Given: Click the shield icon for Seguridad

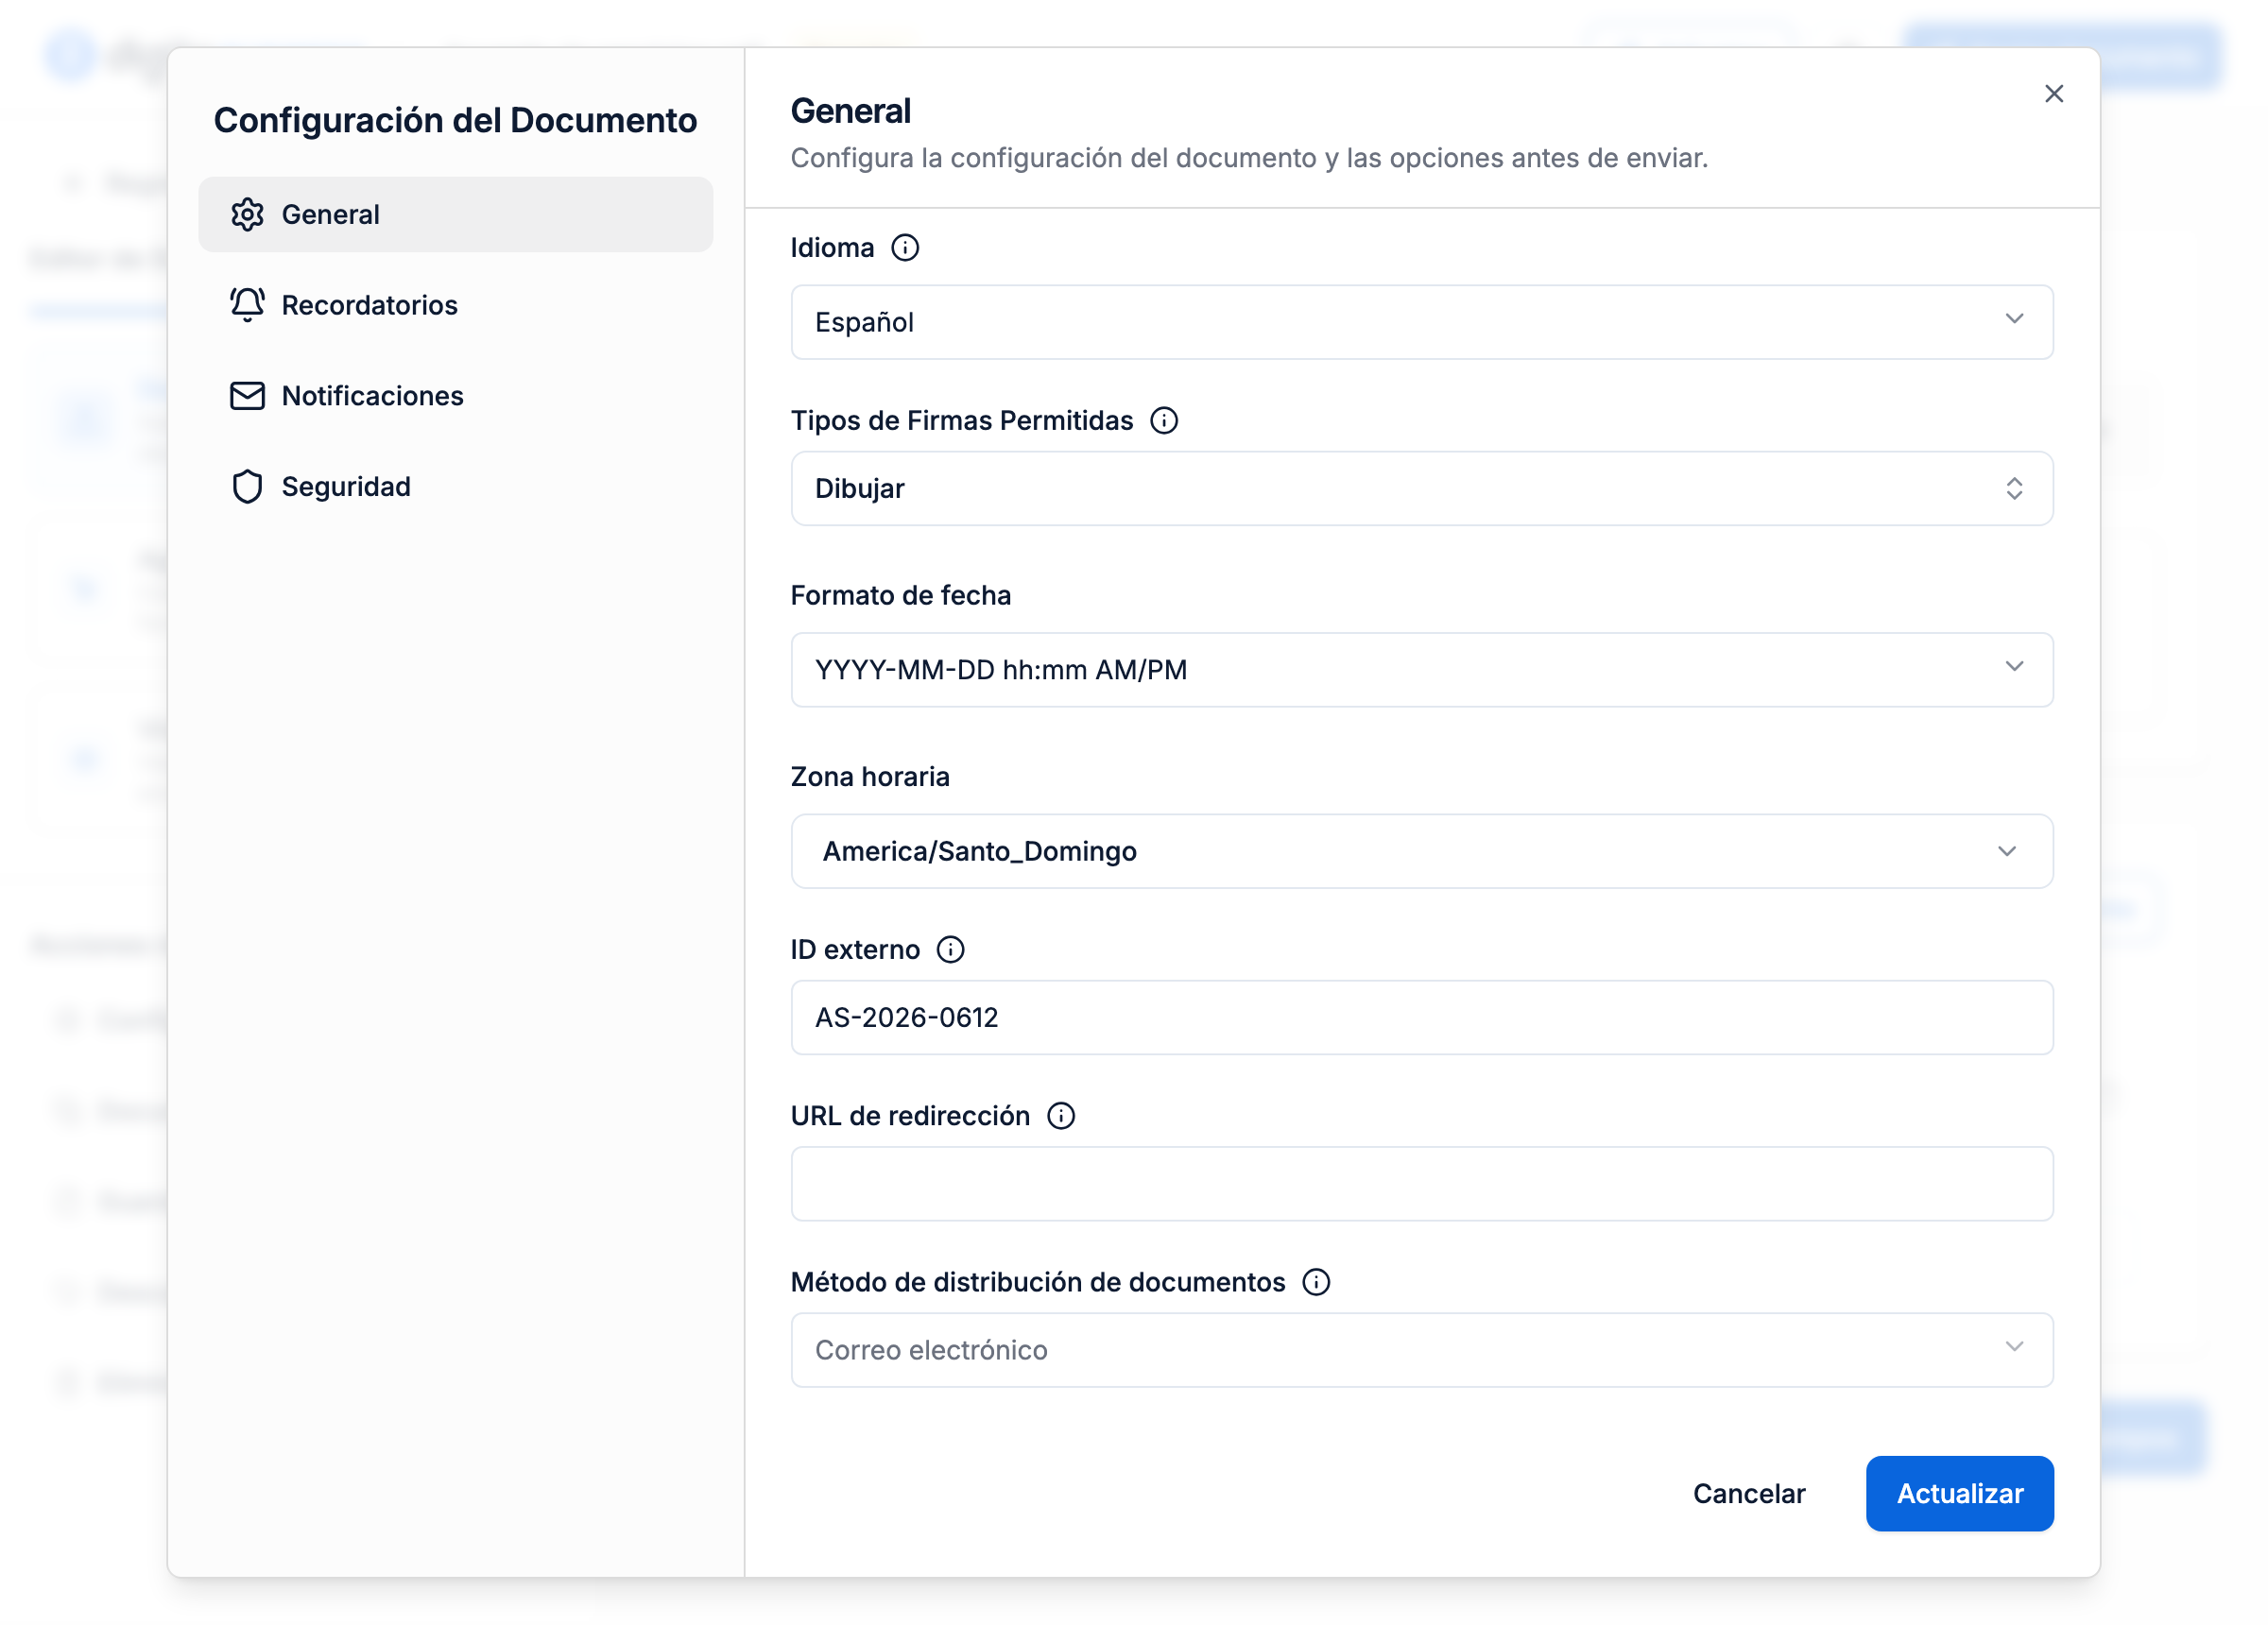Looking at the screenshot, I should [247, 487].
